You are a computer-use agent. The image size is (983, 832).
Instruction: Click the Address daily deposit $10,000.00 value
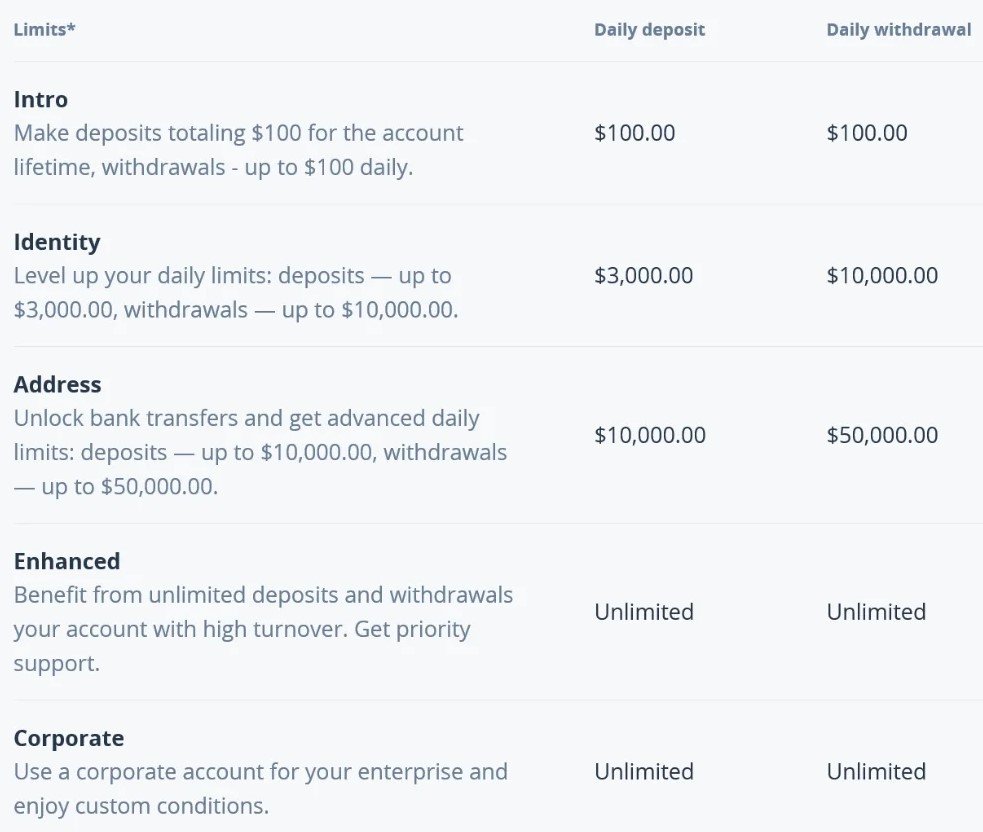(650, 435)
